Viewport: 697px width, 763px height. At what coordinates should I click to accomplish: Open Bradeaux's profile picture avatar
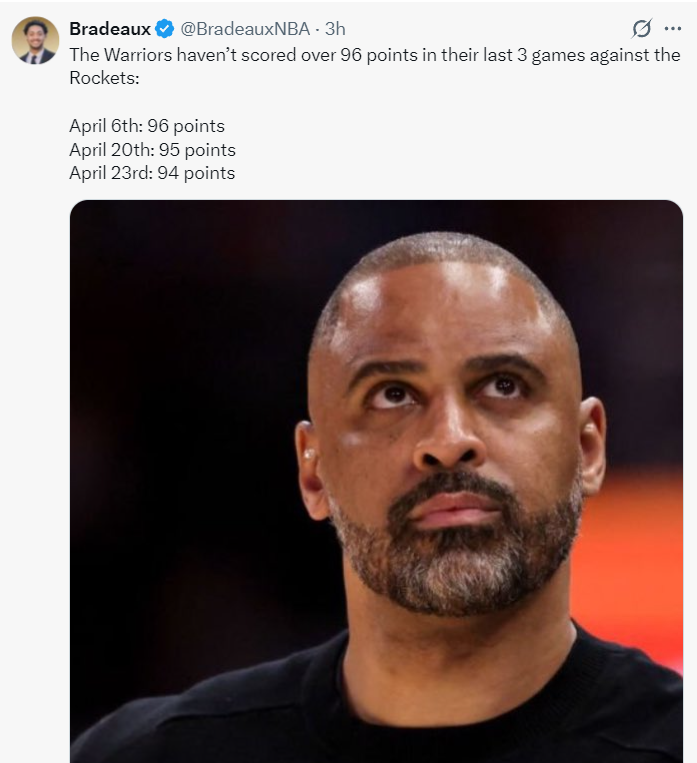coord(35,40)
